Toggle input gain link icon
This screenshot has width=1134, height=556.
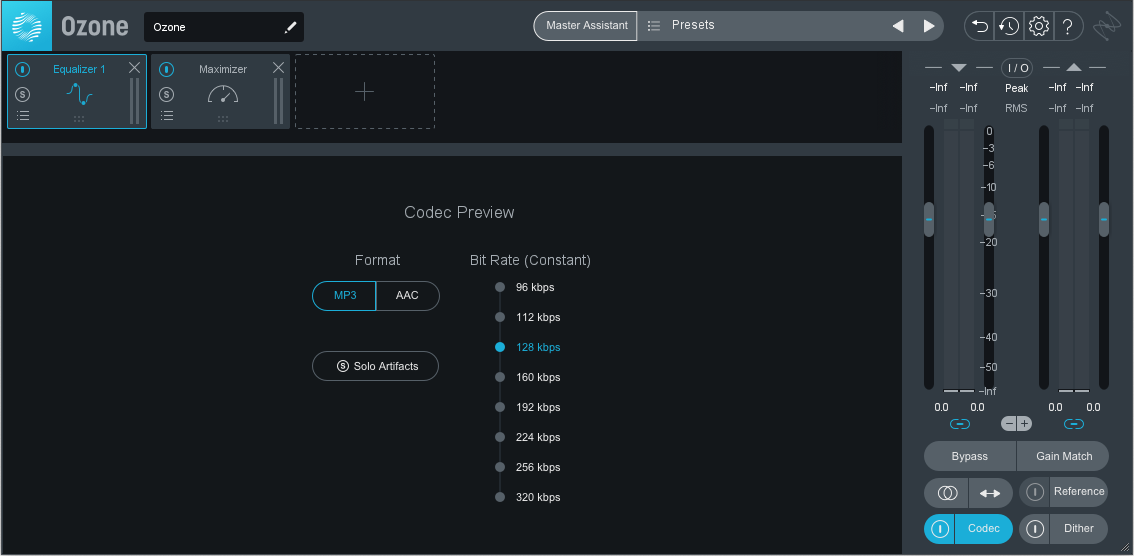960,424
